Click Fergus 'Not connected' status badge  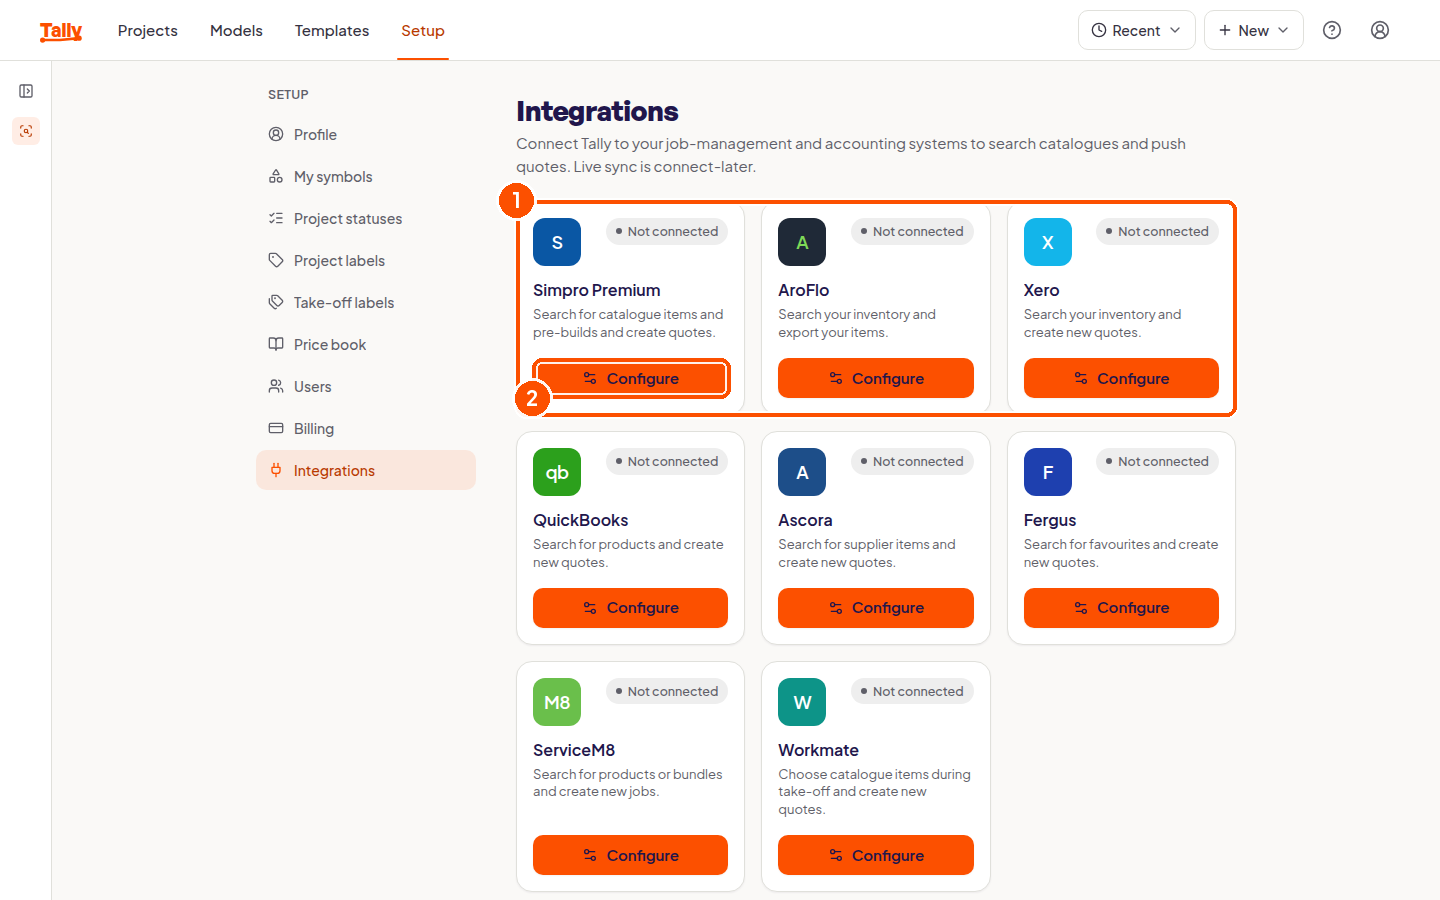pos(1157,461)
